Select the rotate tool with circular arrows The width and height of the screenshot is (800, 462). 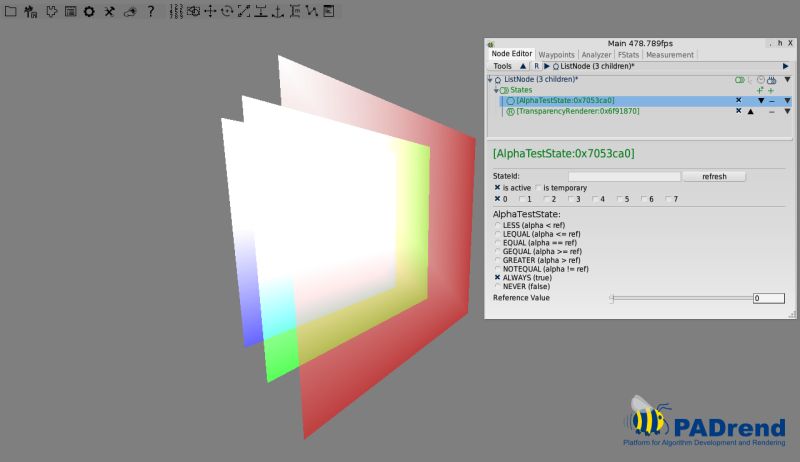tap(227, 11)
